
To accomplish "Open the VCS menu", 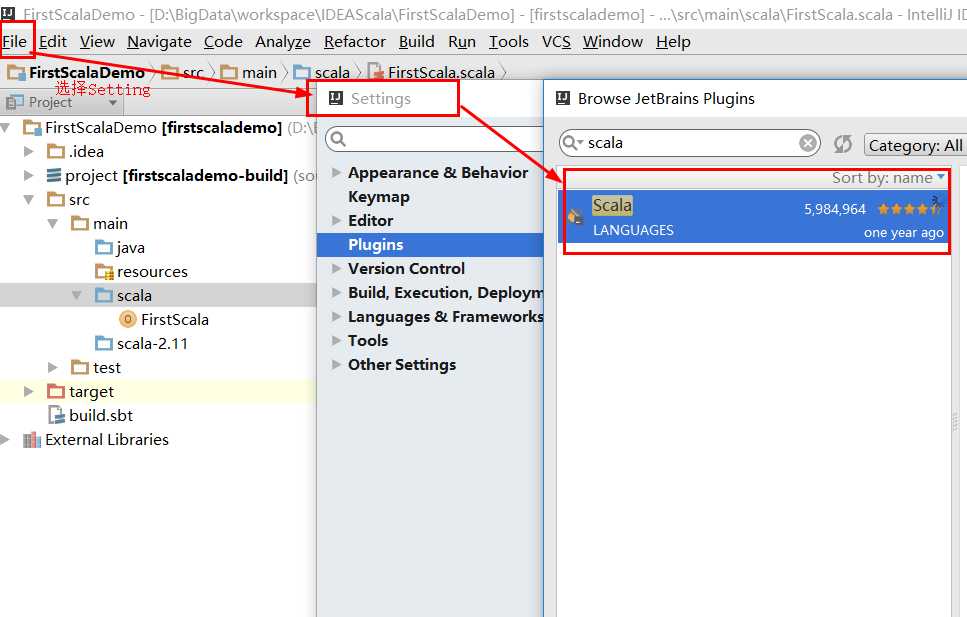I will 556,42.
